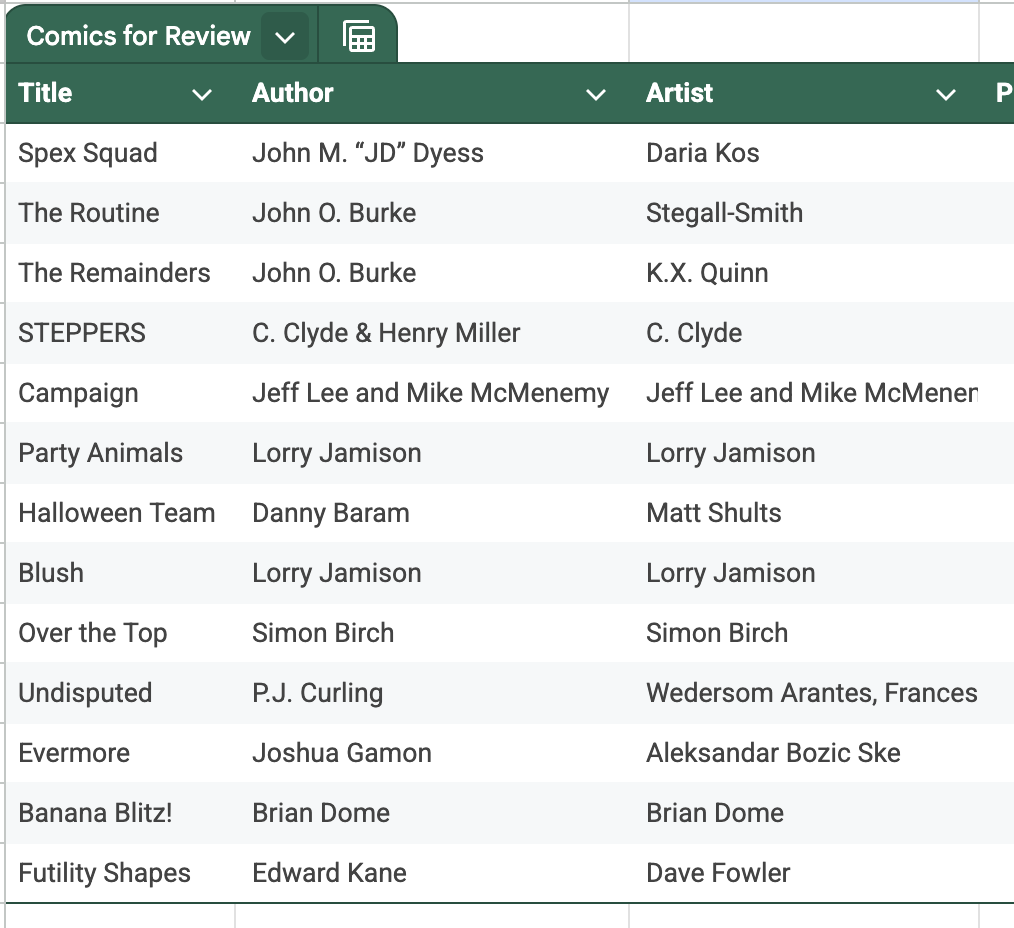Click author cell Joshua Gamon
This screenshot has height=928, width=1014.
[432, 753]
